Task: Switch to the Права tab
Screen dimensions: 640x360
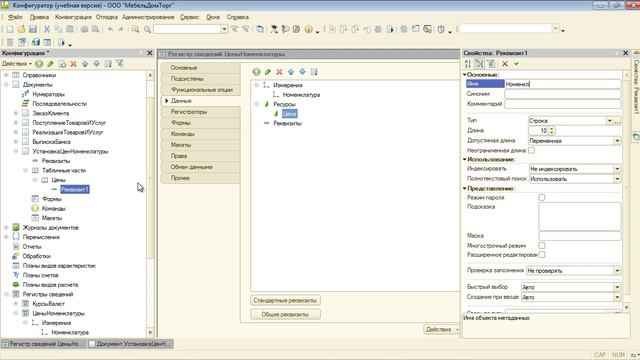Action: (200, 156)
